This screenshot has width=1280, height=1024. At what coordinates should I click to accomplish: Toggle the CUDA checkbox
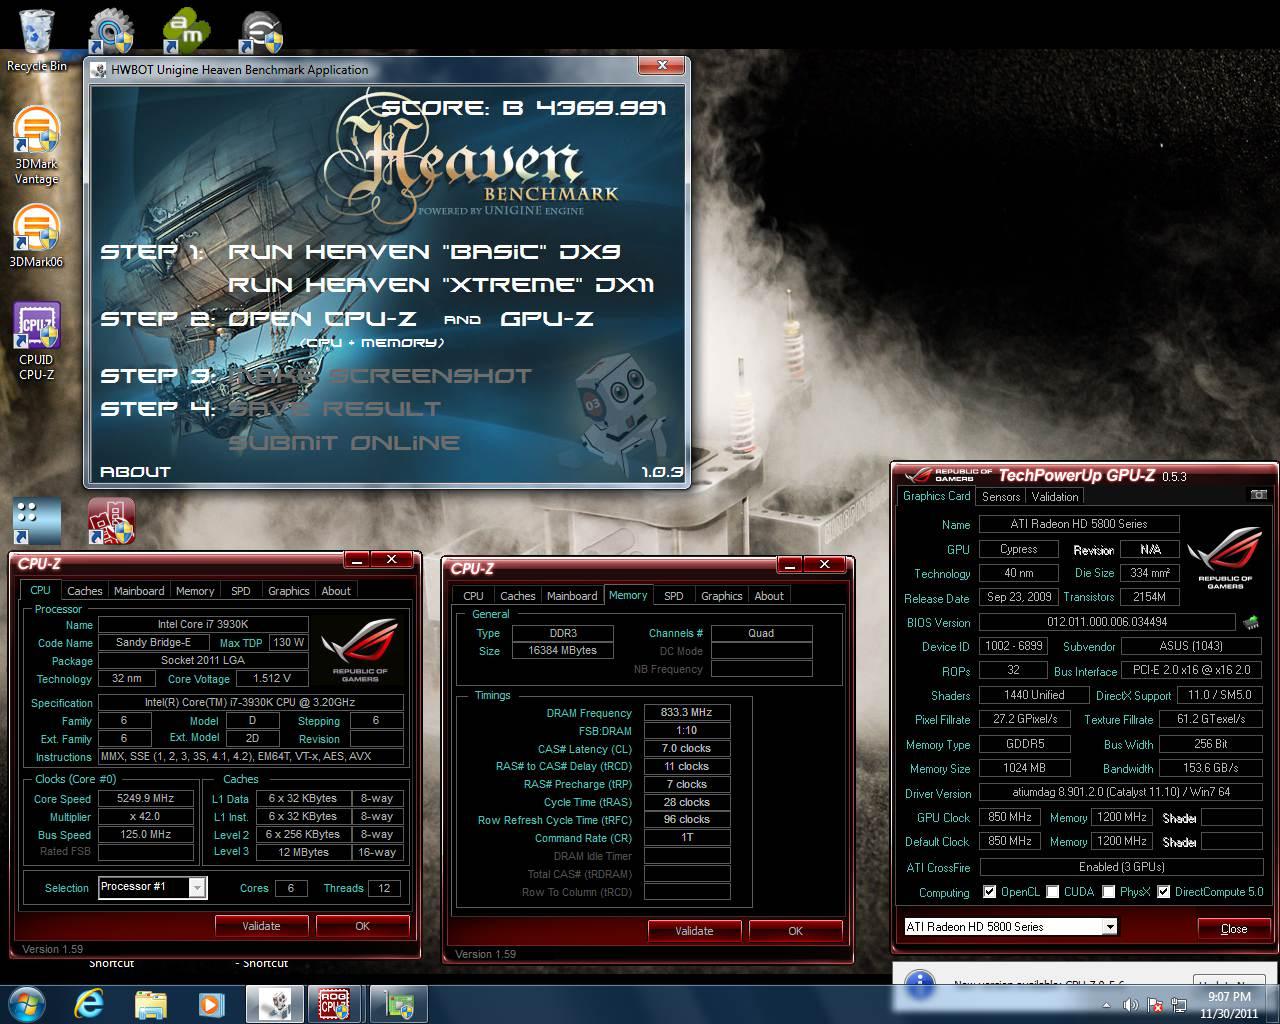point(1051,892)
